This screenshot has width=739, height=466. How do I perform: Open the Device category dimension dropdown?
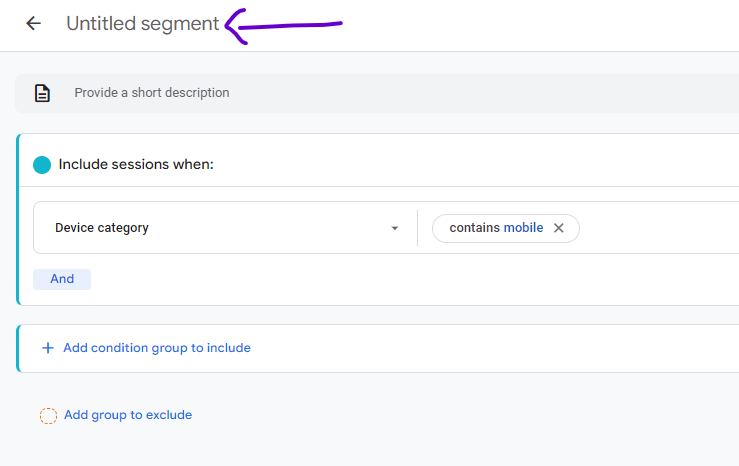225,228
